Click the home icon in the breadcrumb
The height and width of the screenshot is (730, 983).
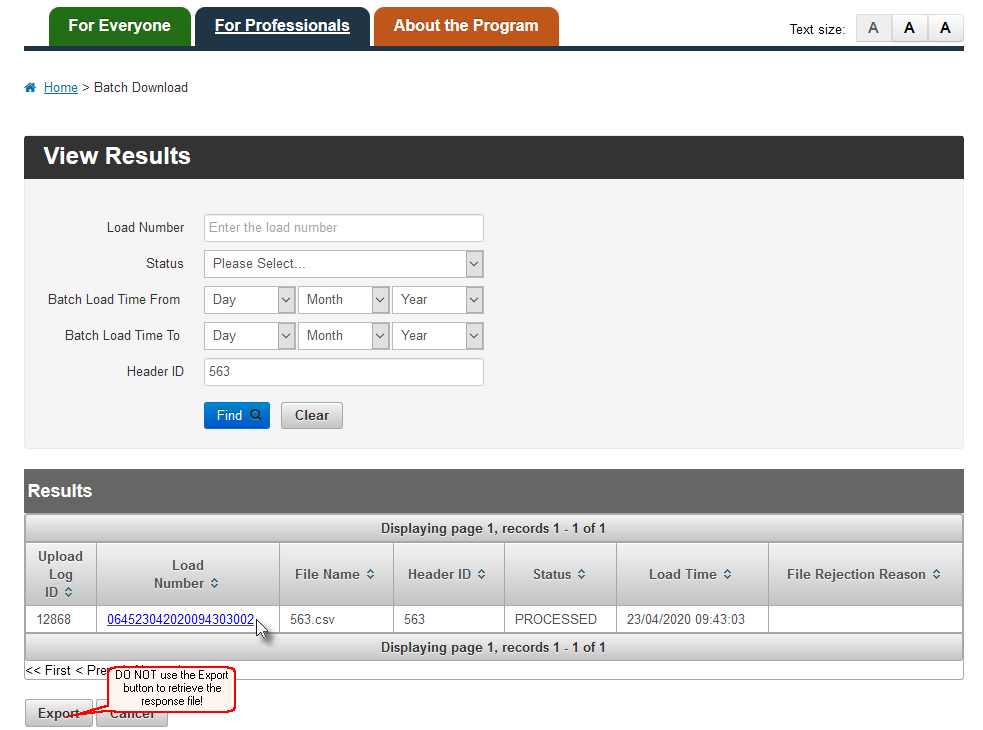pos(30,87)
